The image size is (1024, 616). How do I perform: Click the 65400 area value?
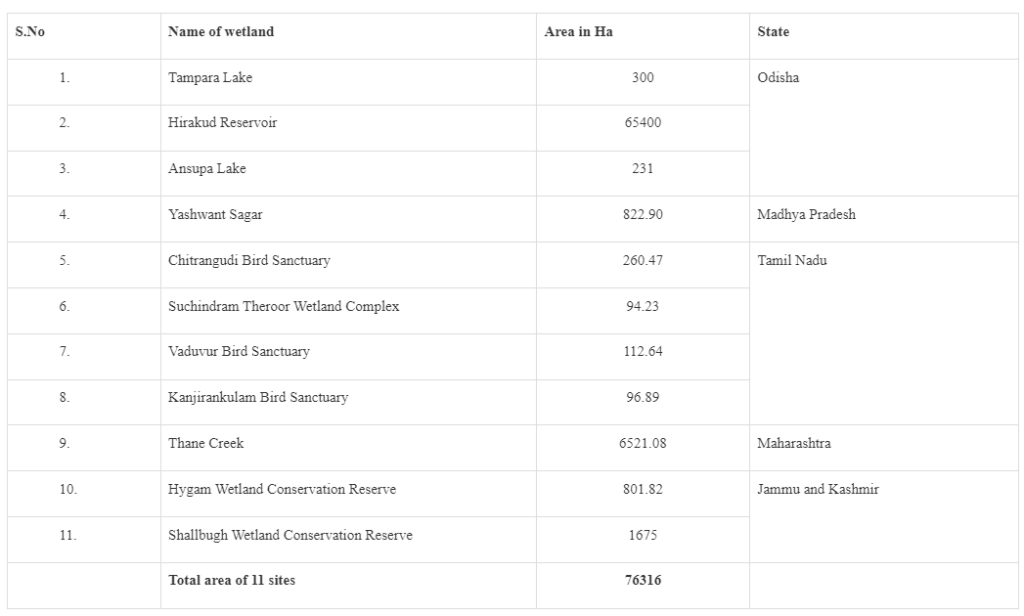pyautogui.click(x=643, y=124)
